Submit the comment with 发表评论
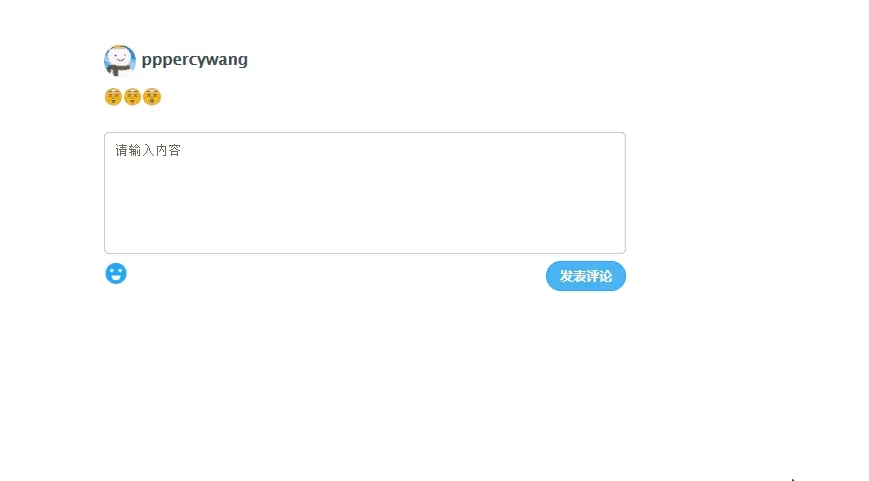 tap(585, 276)
